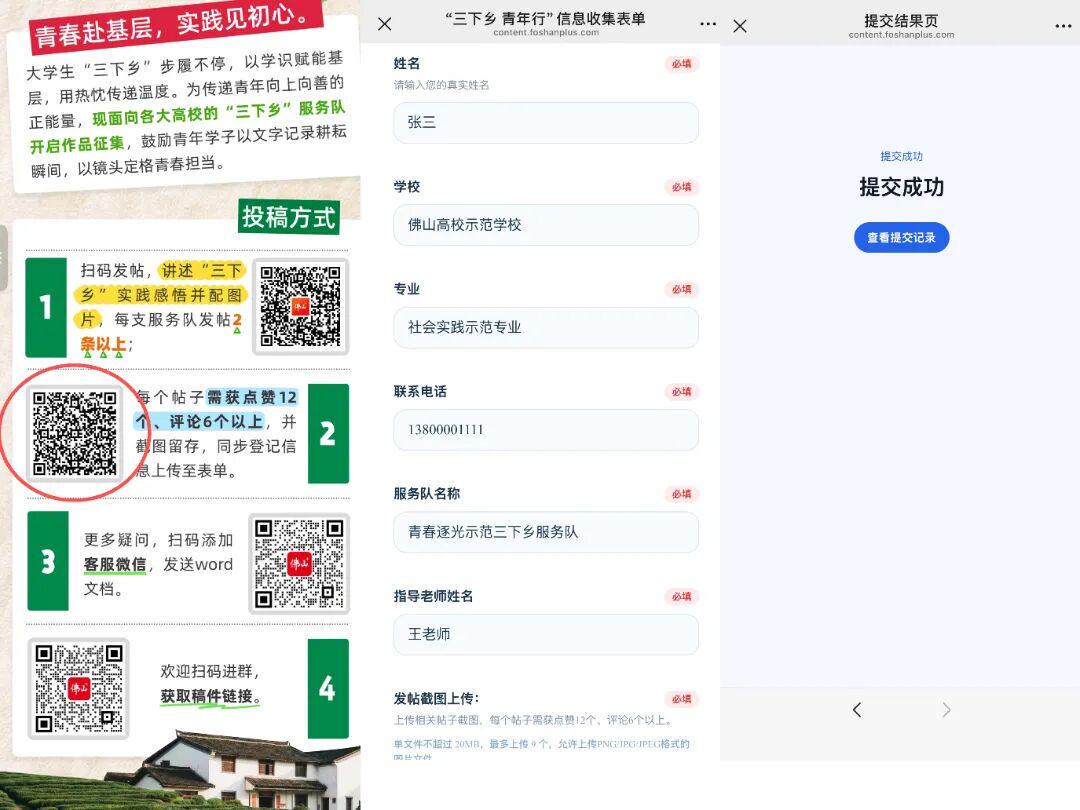
Task: Click the 学校 field label
Action: tap(406, 187)
